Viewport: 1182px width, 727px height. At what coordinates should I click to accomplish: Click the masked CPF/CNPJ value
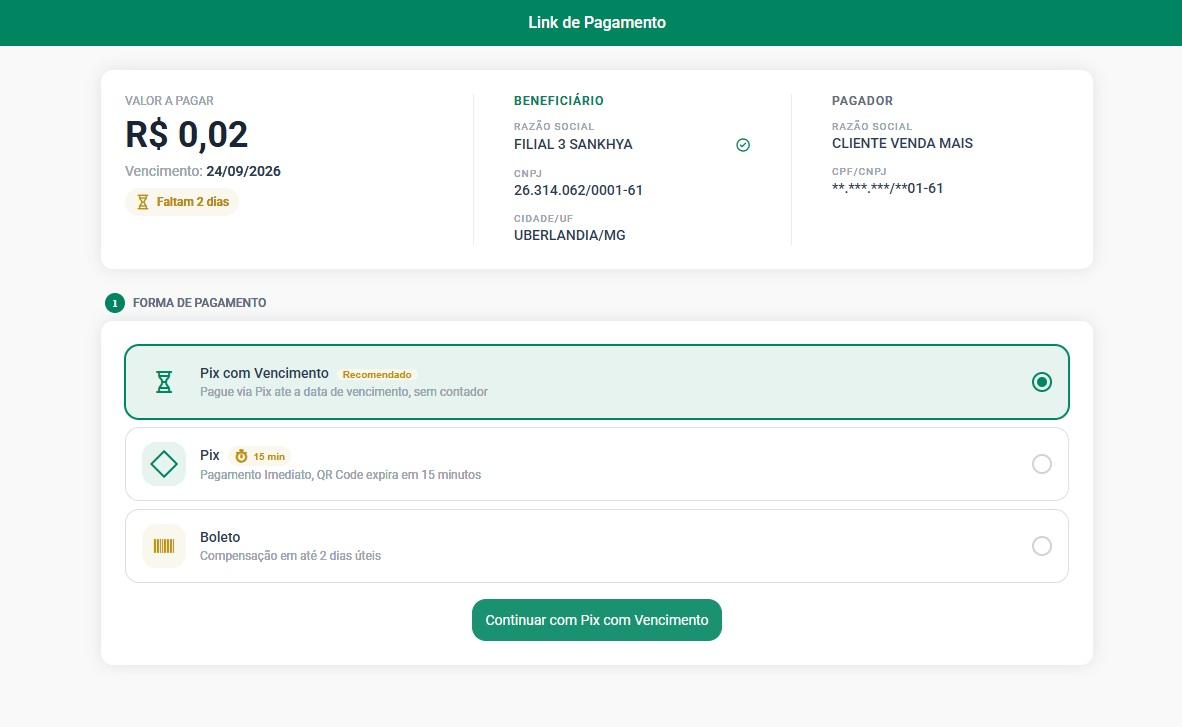click(x=887, y=189)
